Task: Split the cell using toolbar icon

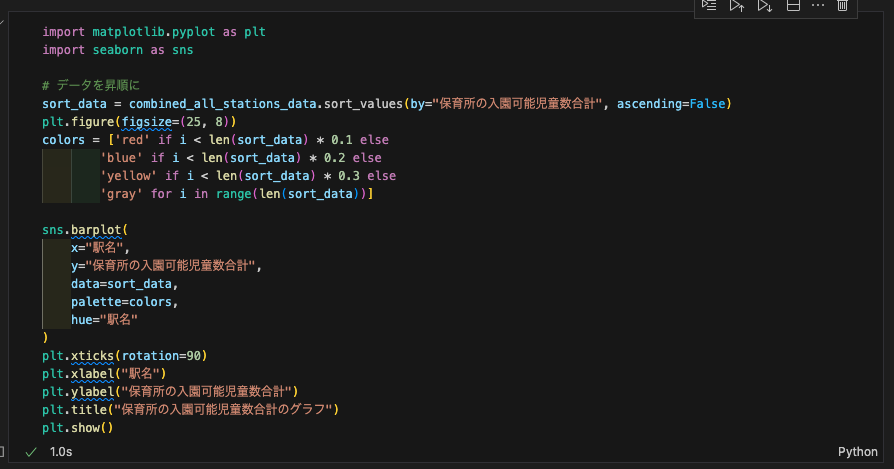Action: click(793, 6)
